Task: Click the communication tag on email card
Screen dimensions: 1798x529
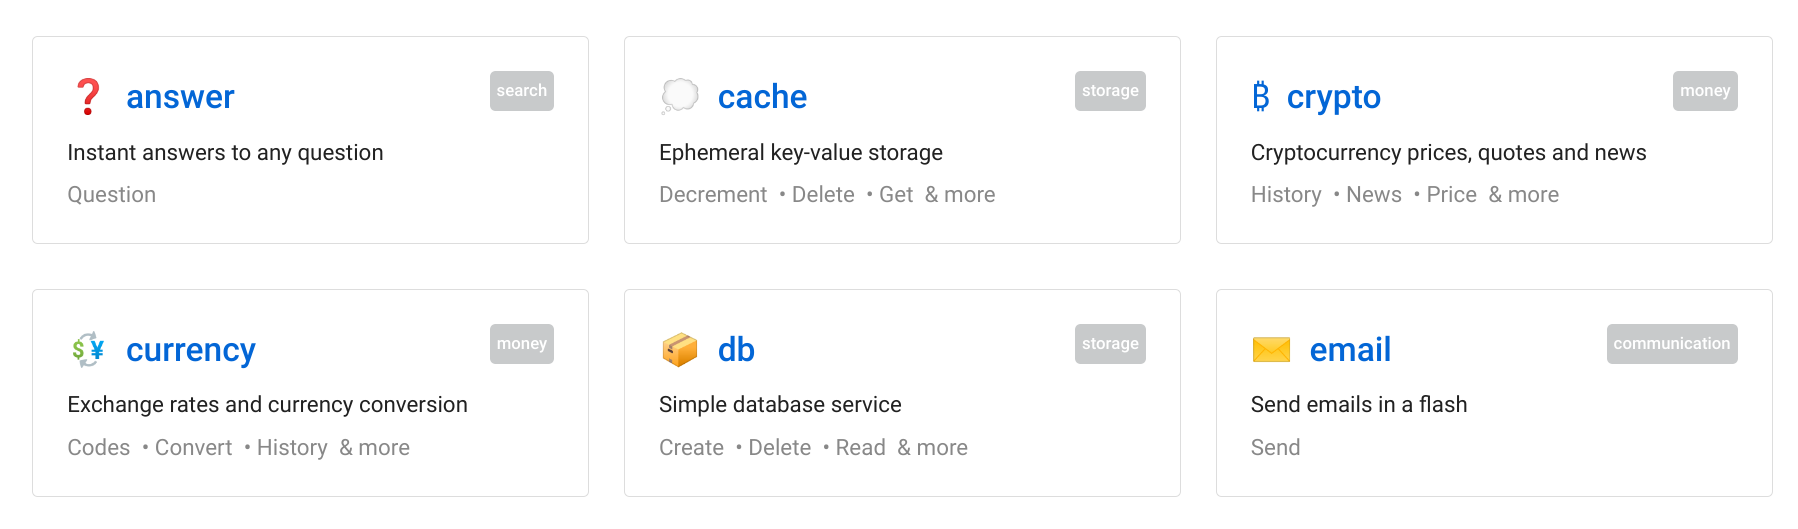Action: [1671, 344]
